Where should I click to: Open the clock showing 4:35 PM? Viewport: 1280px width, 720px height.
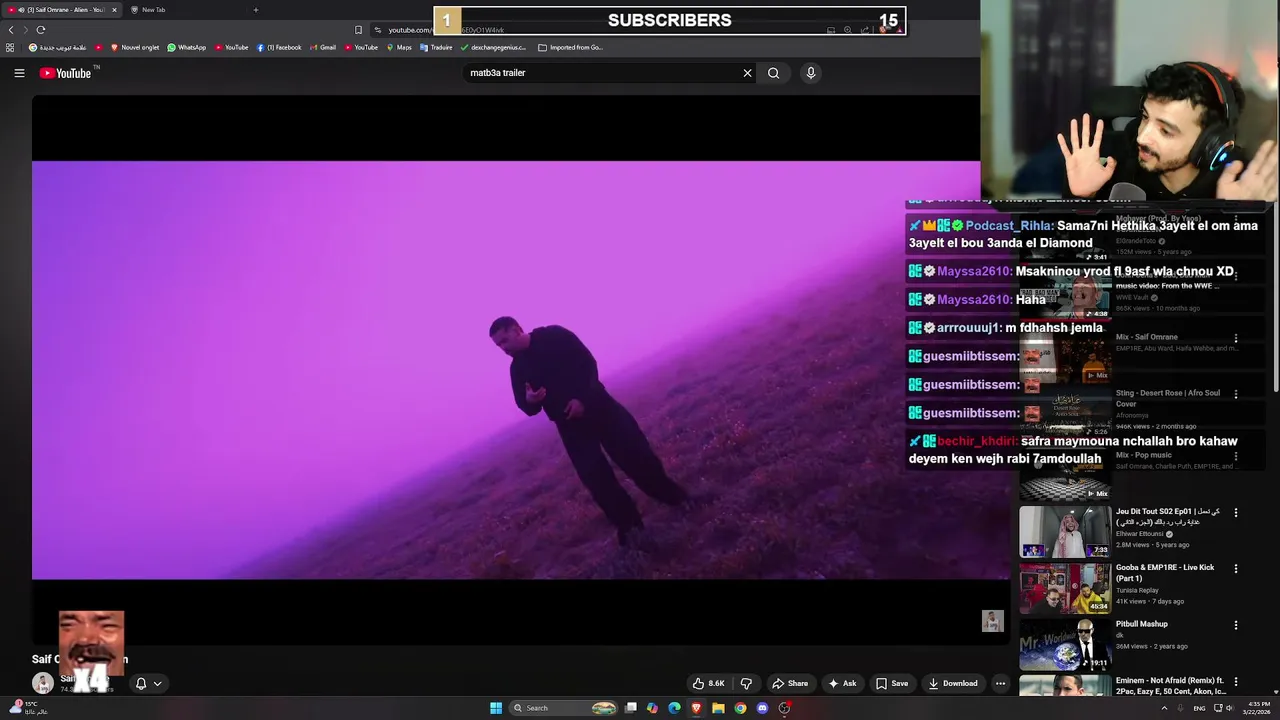tap(1259, 708)
